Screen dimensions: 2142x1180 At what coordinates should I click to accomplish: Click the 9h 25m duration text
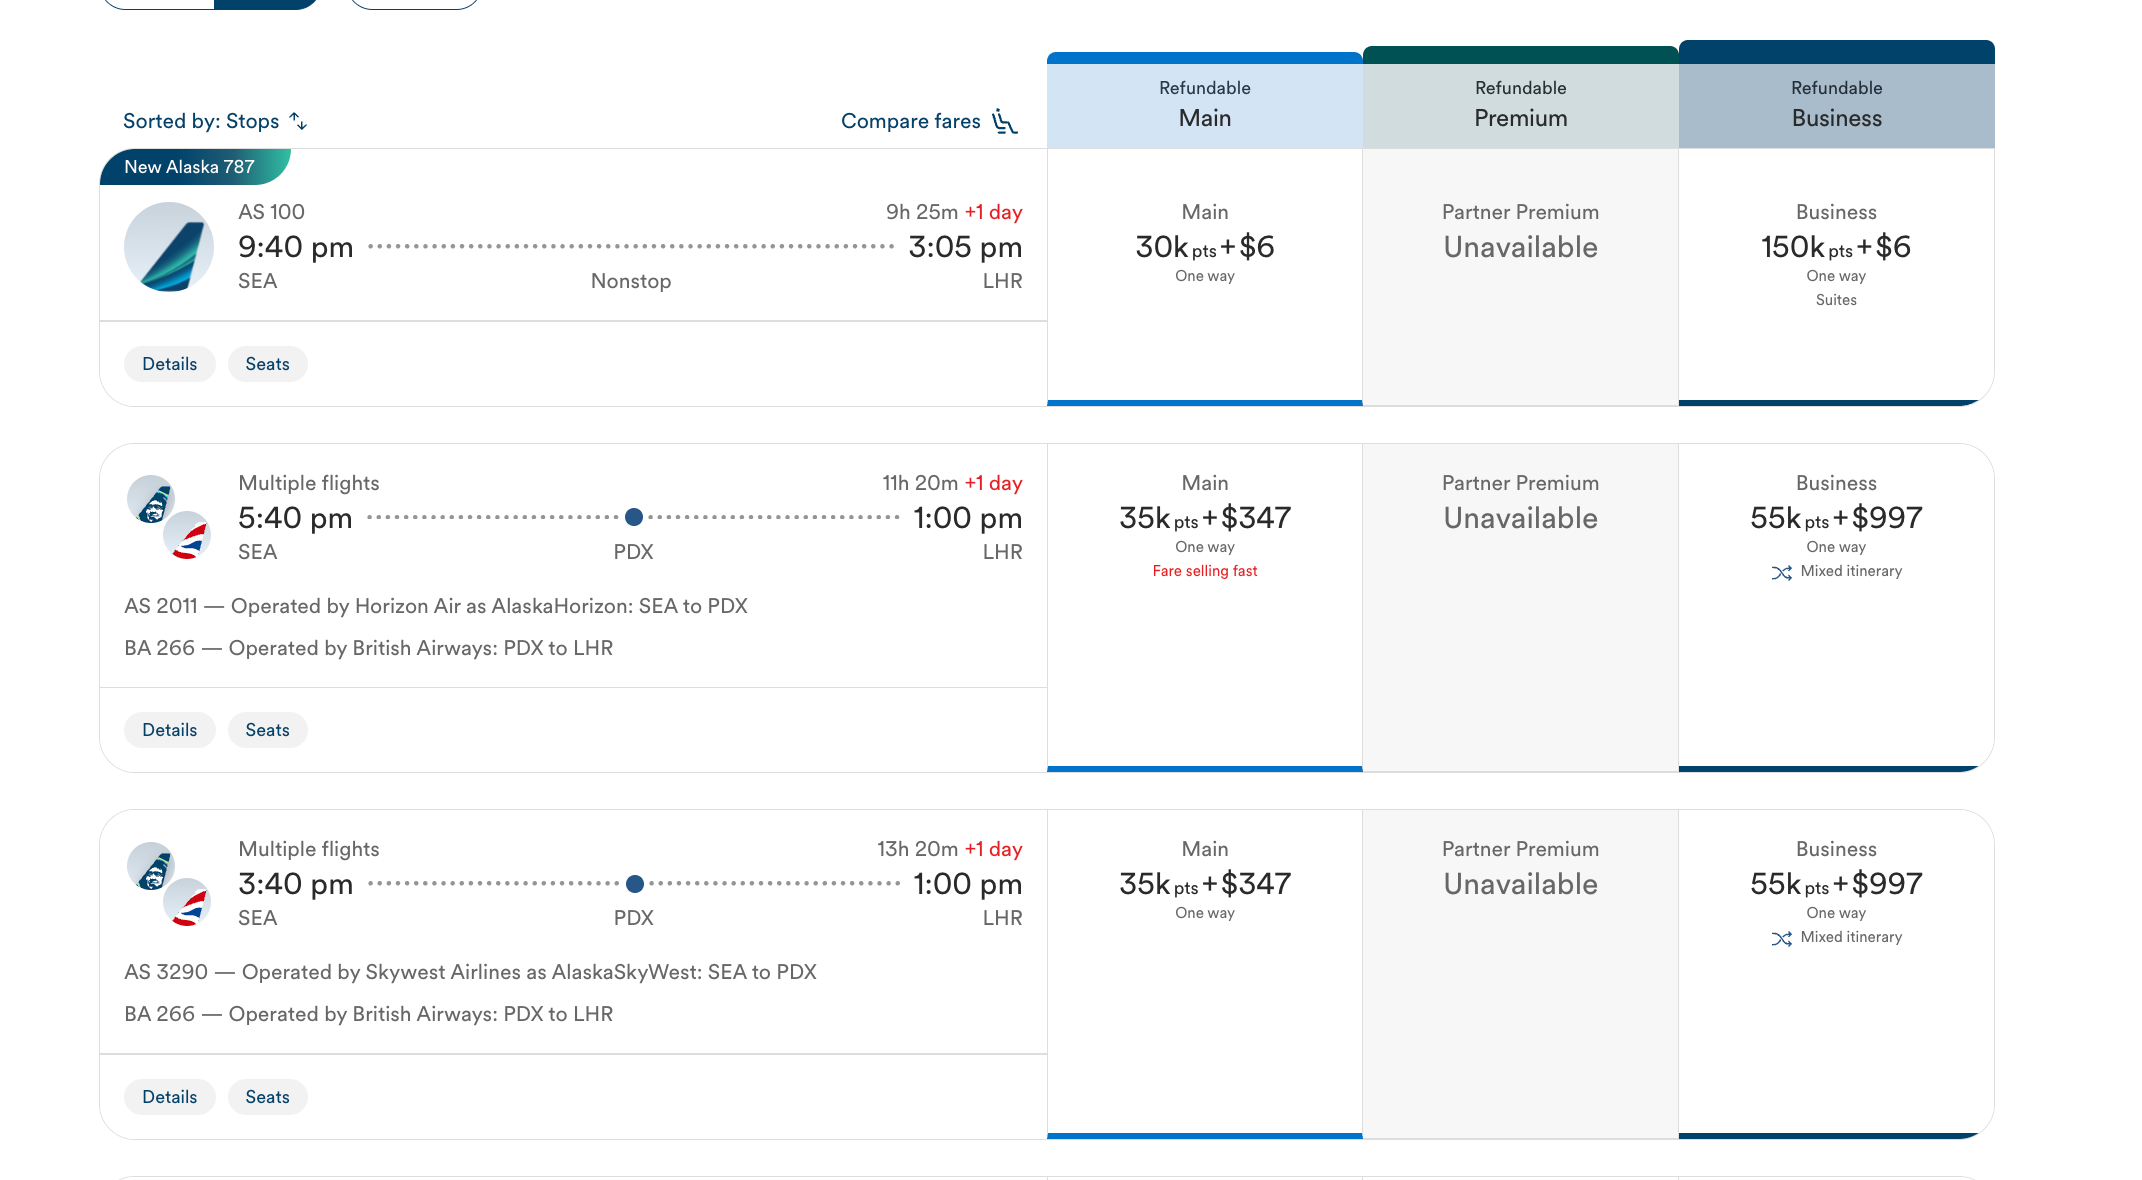(922, 212)
